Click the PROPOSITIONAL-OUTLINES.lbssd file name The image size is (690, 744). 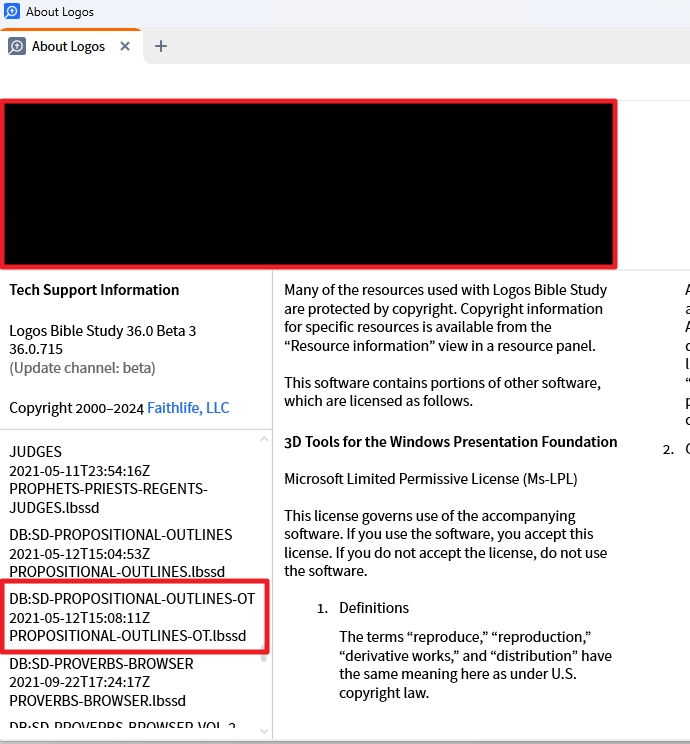click(x=117, y=571)
